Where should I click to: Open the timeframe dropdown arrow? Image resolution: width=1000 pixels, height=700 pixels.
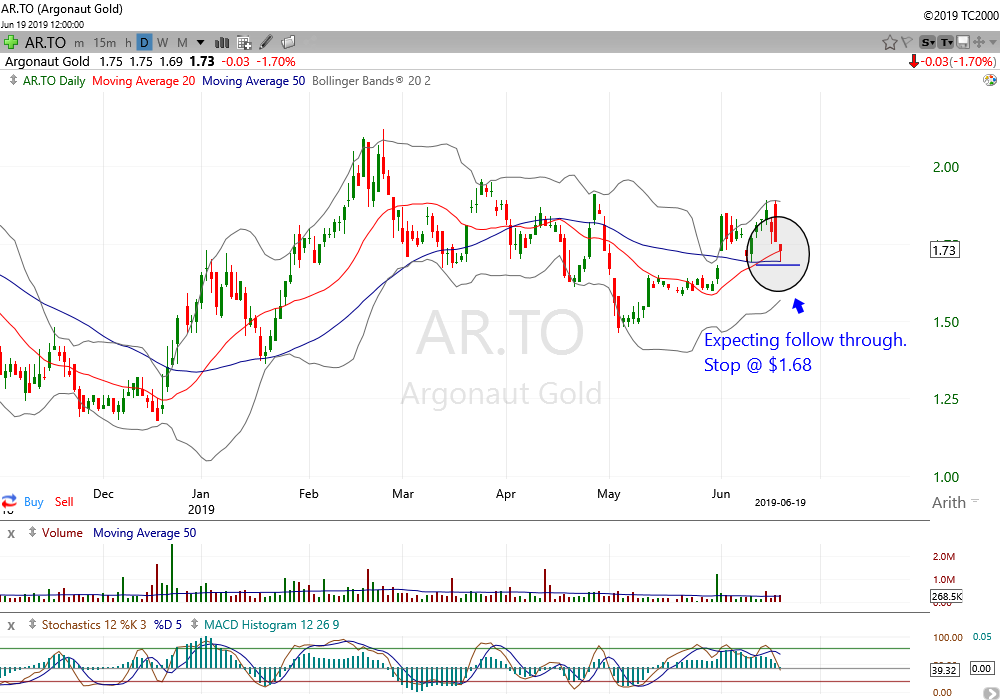[200, 43]
